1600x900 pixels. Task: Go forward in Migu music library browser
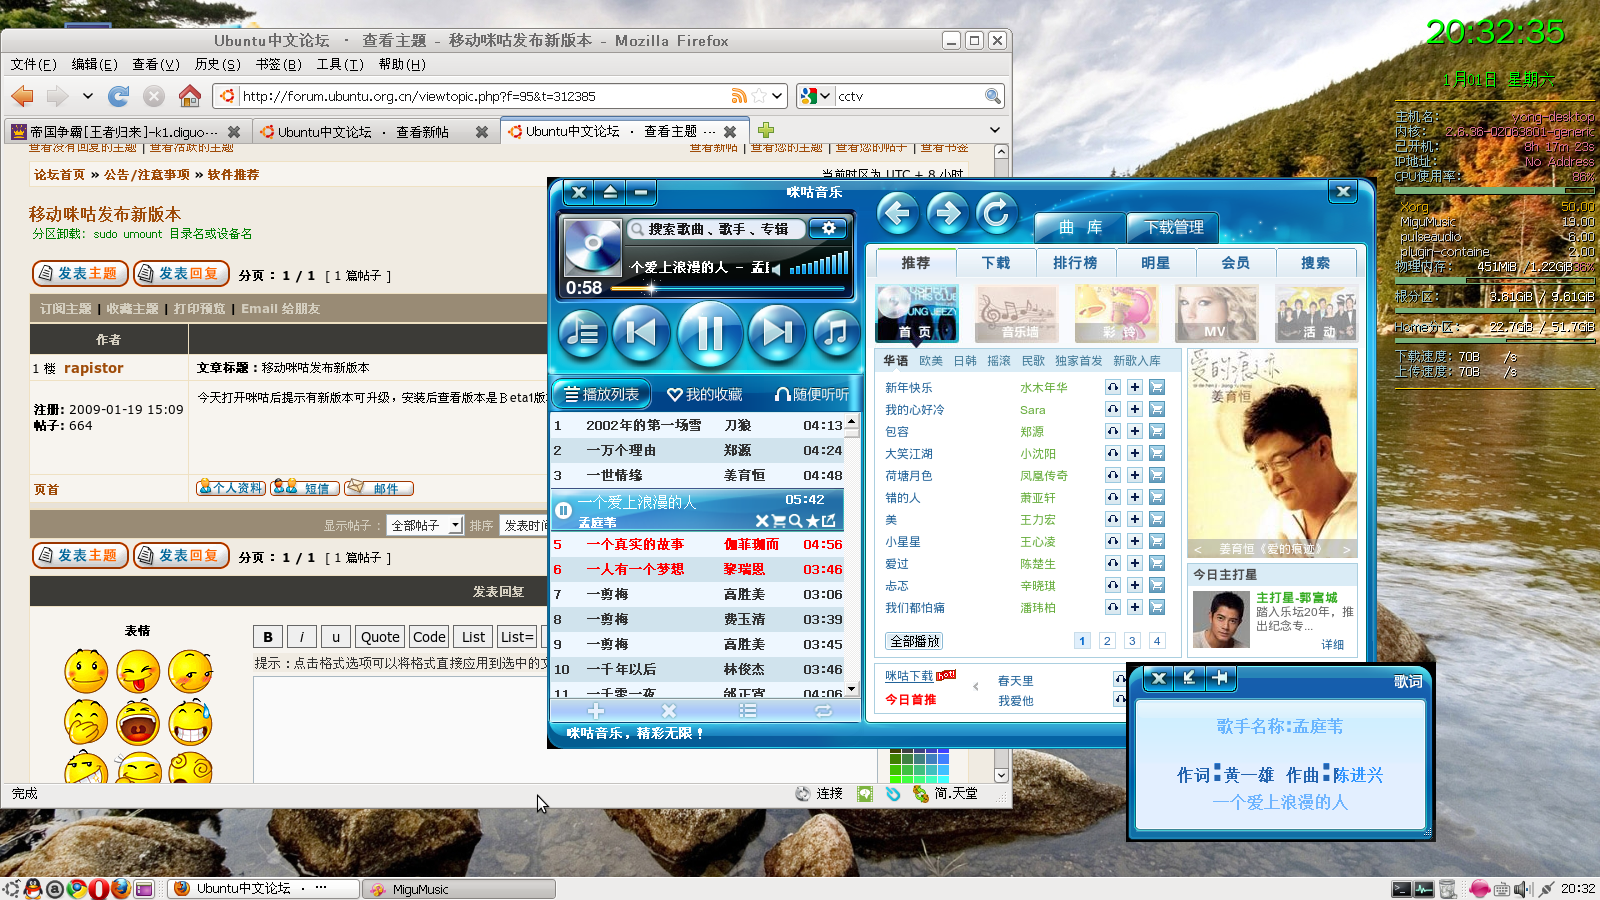(946, 213)
